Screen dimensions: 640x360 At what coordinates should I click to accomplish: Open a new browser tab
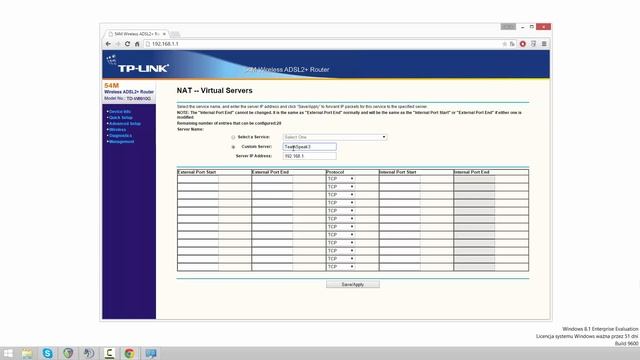175,34
